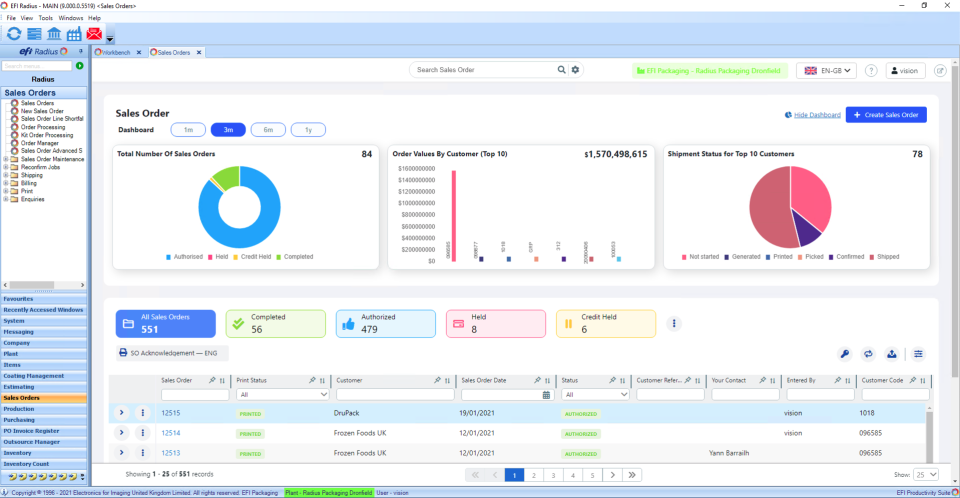Open the View menu

27,18
